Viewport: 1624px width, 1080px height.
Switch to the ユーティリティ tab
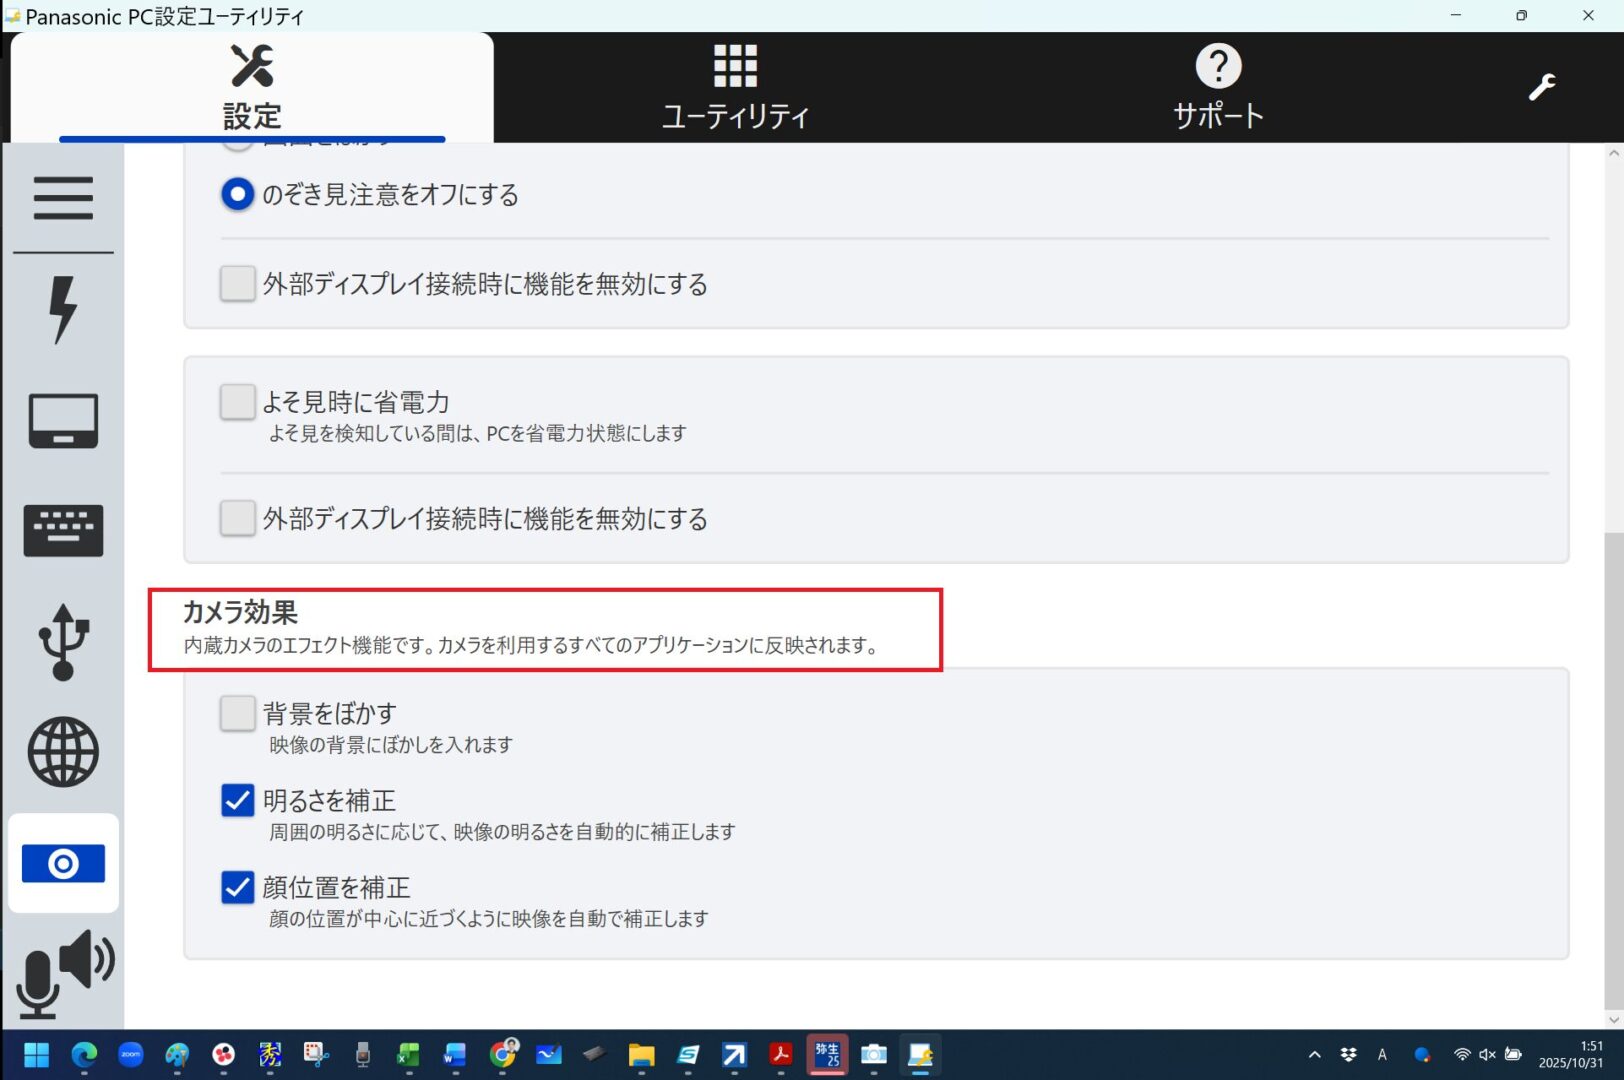[735, 88]
